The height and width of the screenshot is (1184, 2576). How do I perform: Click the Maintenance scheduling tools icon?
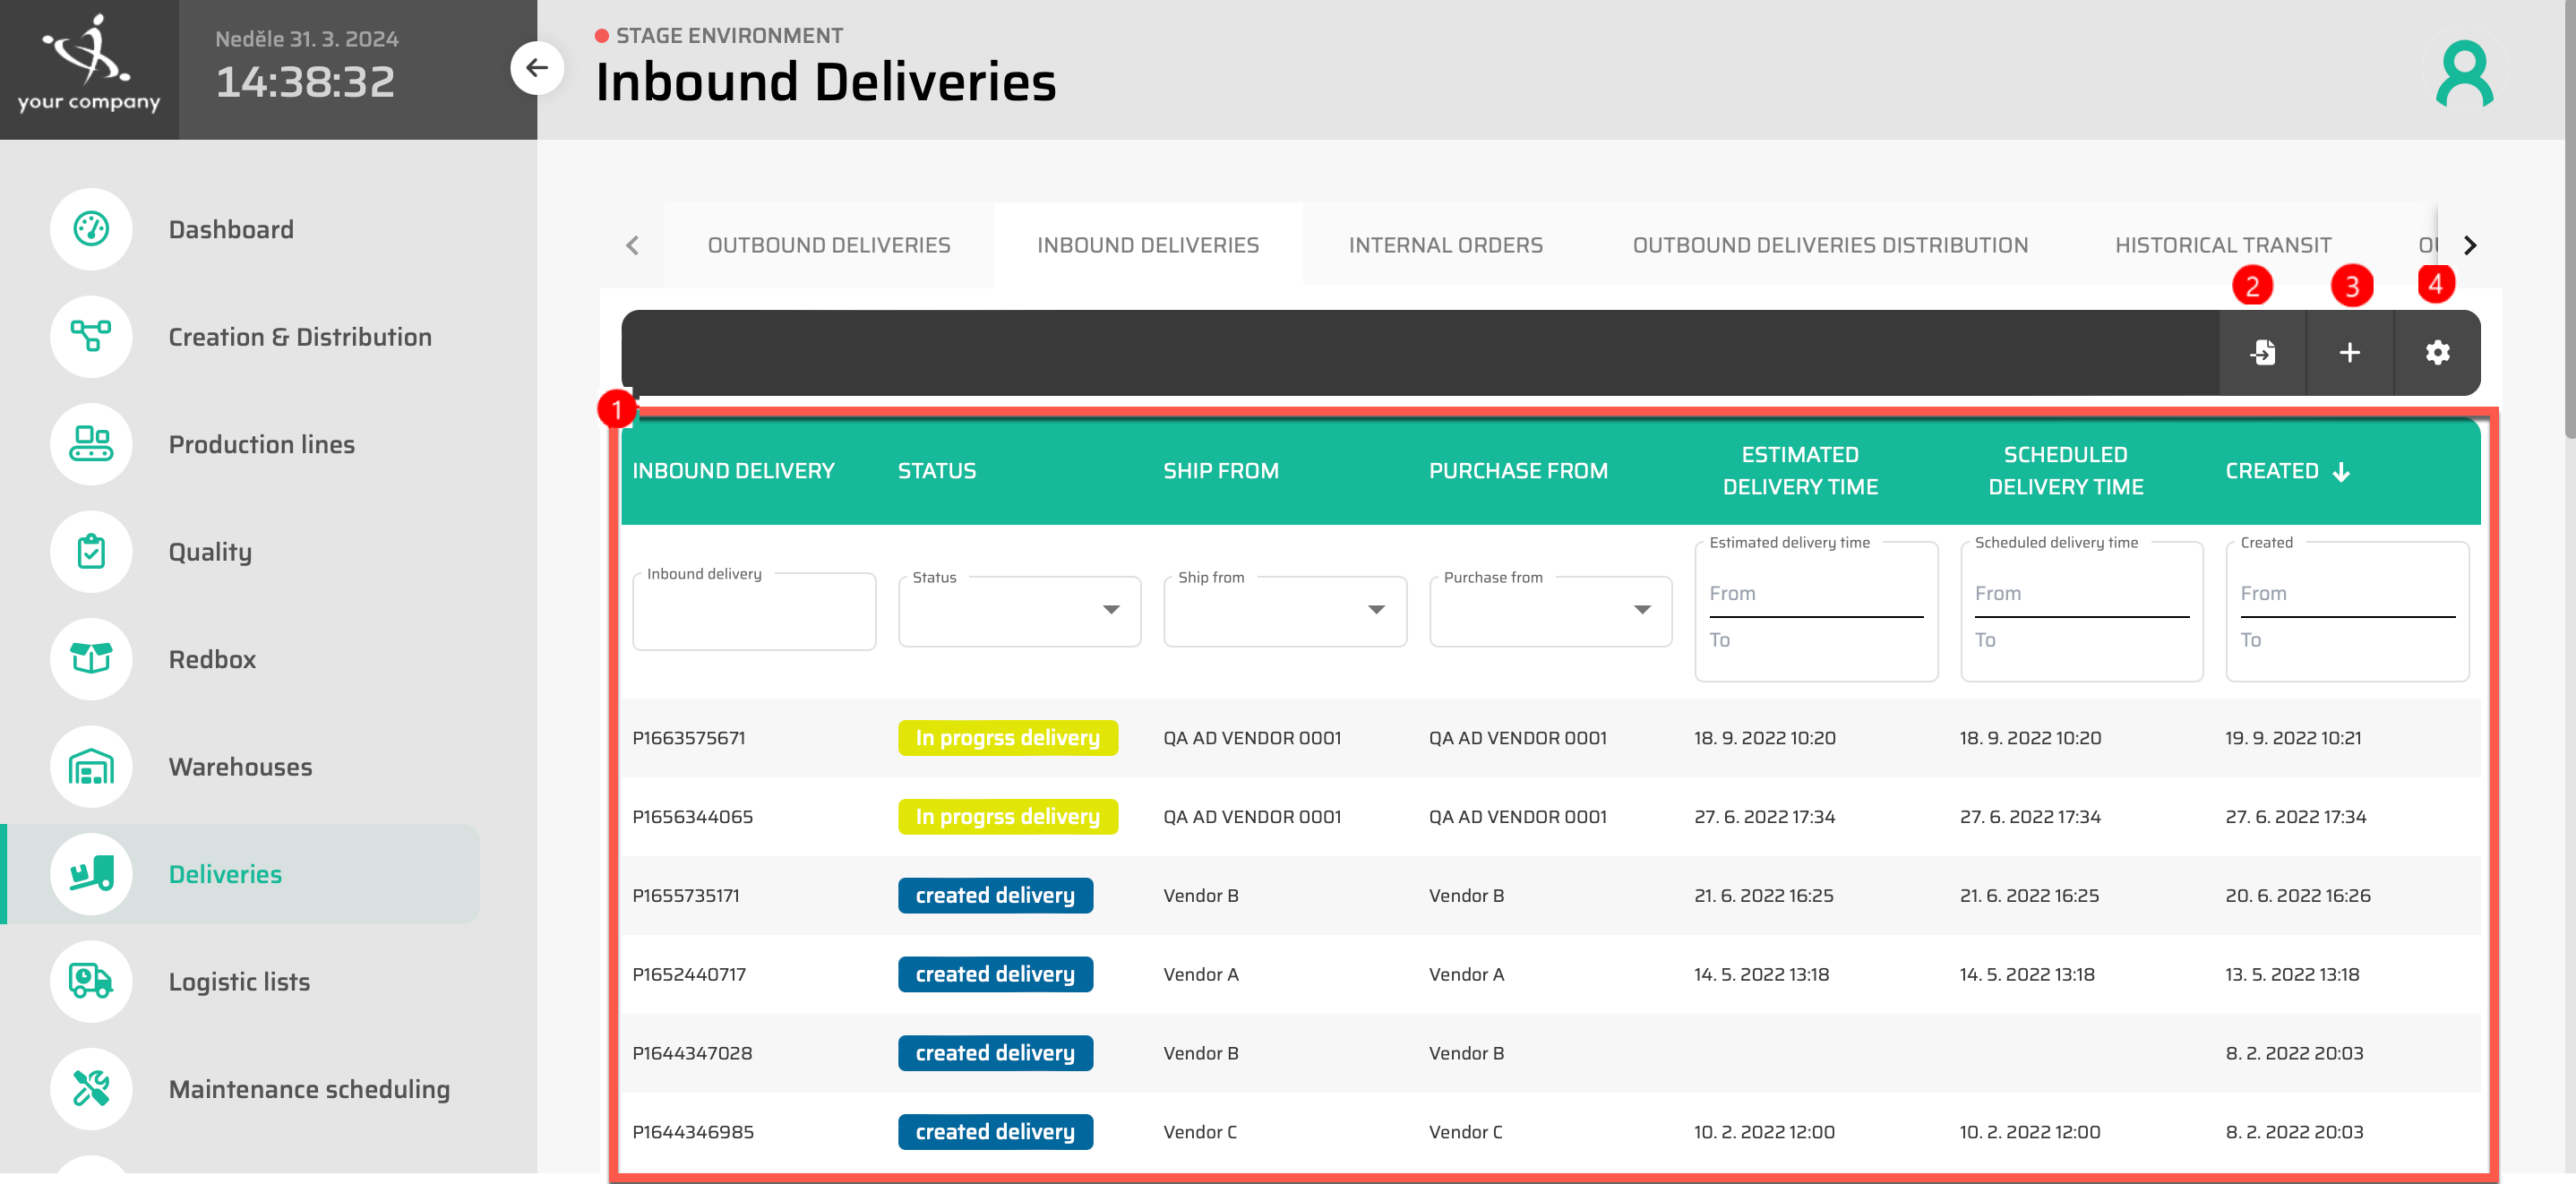coord(91,1089)
